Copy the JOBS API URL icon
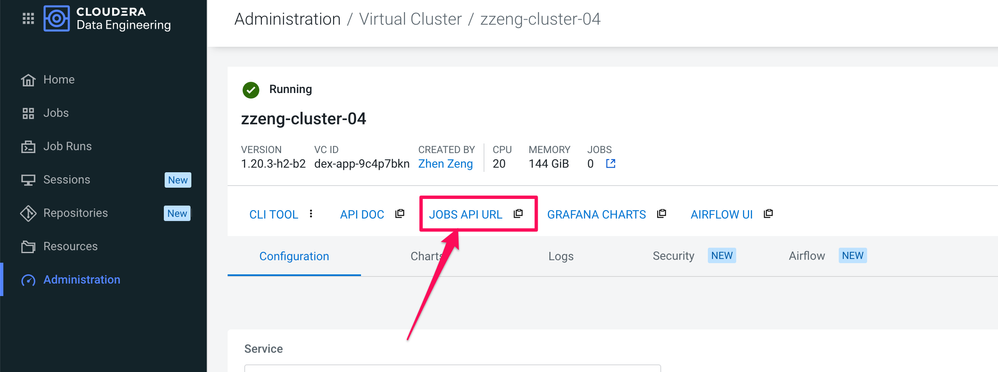Screen dimensions: 998x372 click(x=518, y=214)
